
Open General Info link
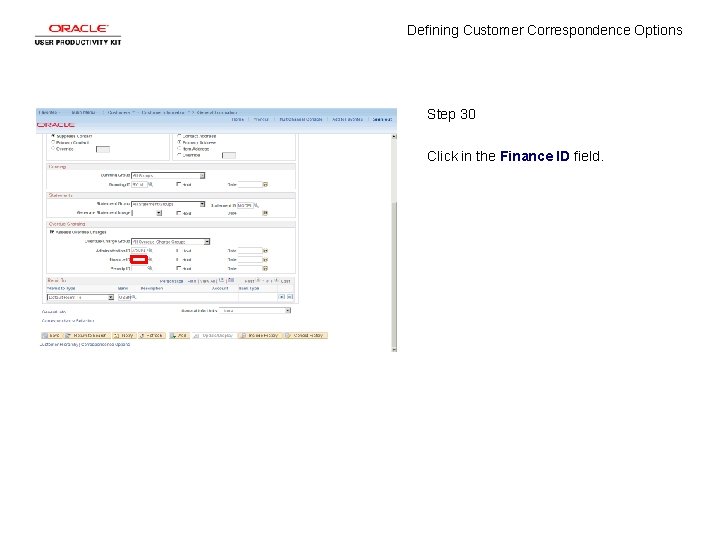point(54,312)
